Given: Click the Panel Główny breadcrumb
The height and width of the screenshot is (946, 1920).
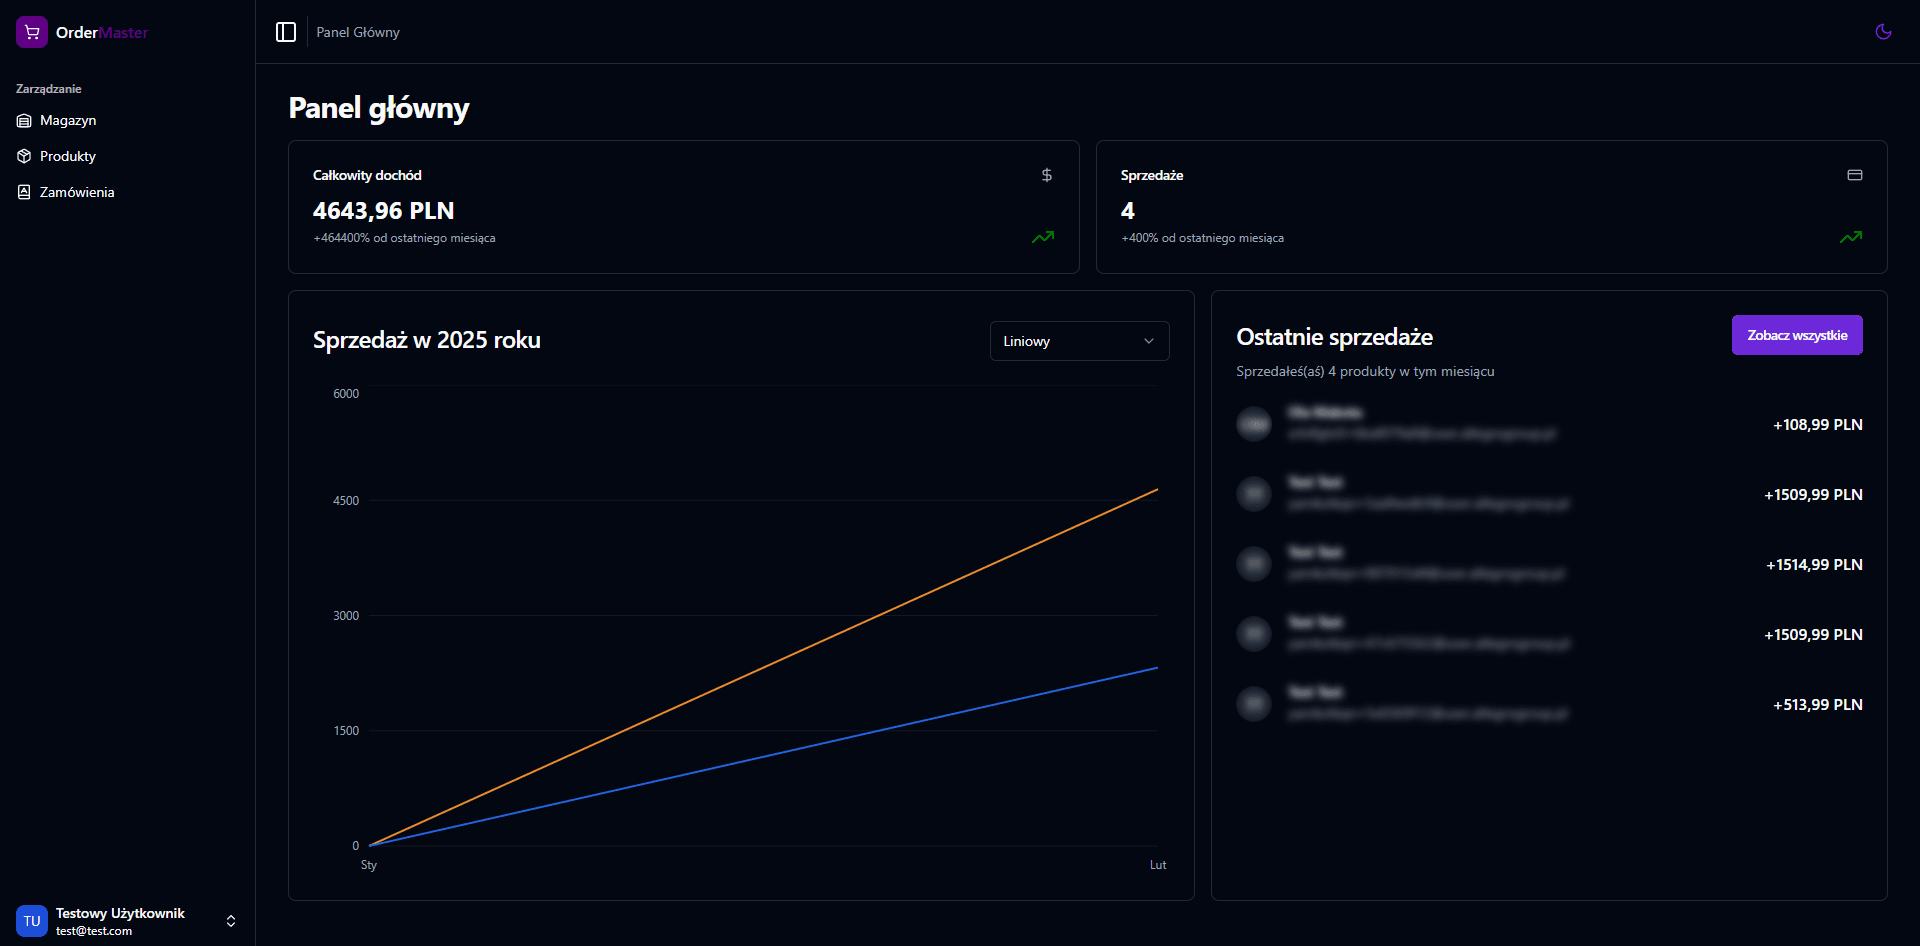Looking at the screenshot, I should tap(358, 32).
